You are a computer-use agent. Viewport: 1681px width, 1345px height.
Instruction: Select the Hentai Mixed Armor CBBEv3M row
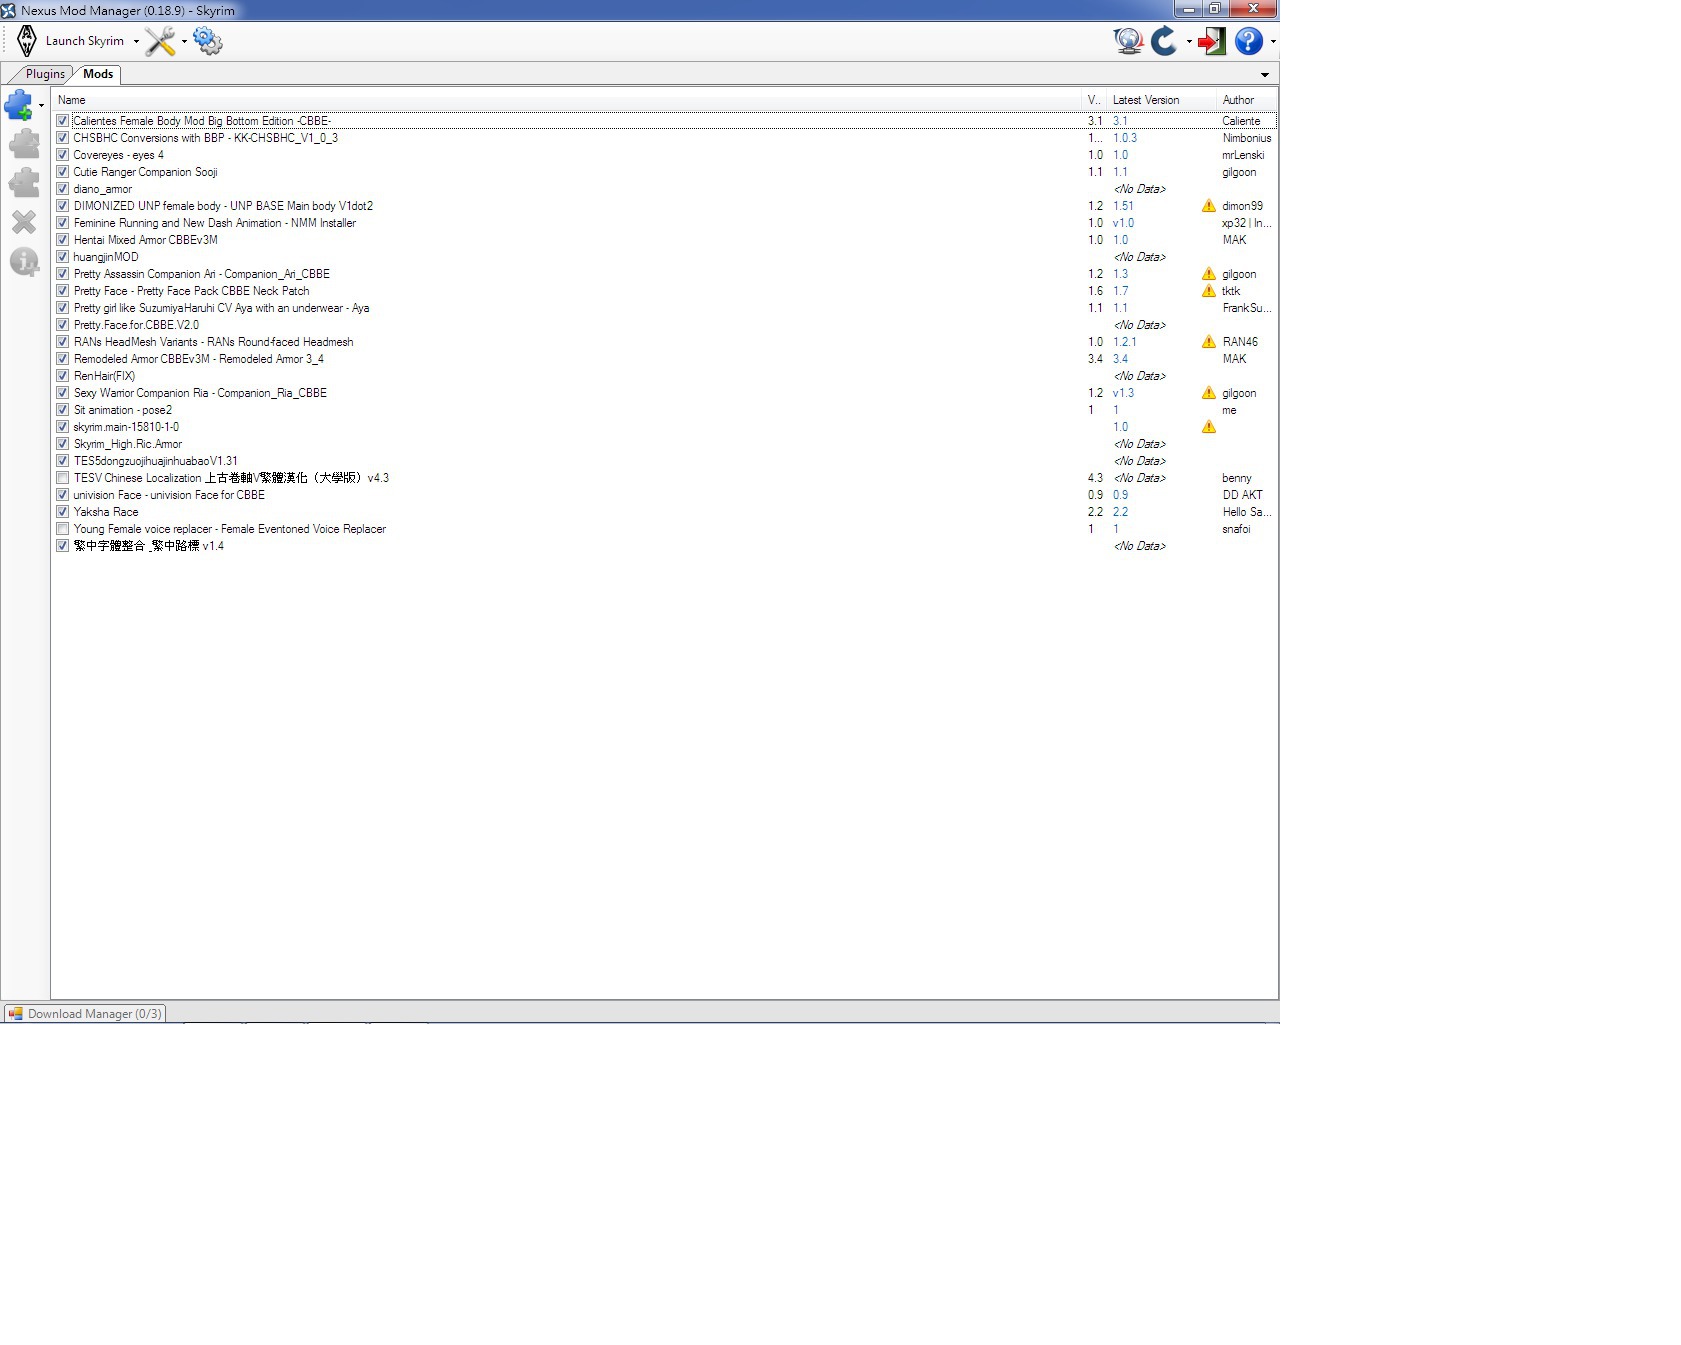145,240
